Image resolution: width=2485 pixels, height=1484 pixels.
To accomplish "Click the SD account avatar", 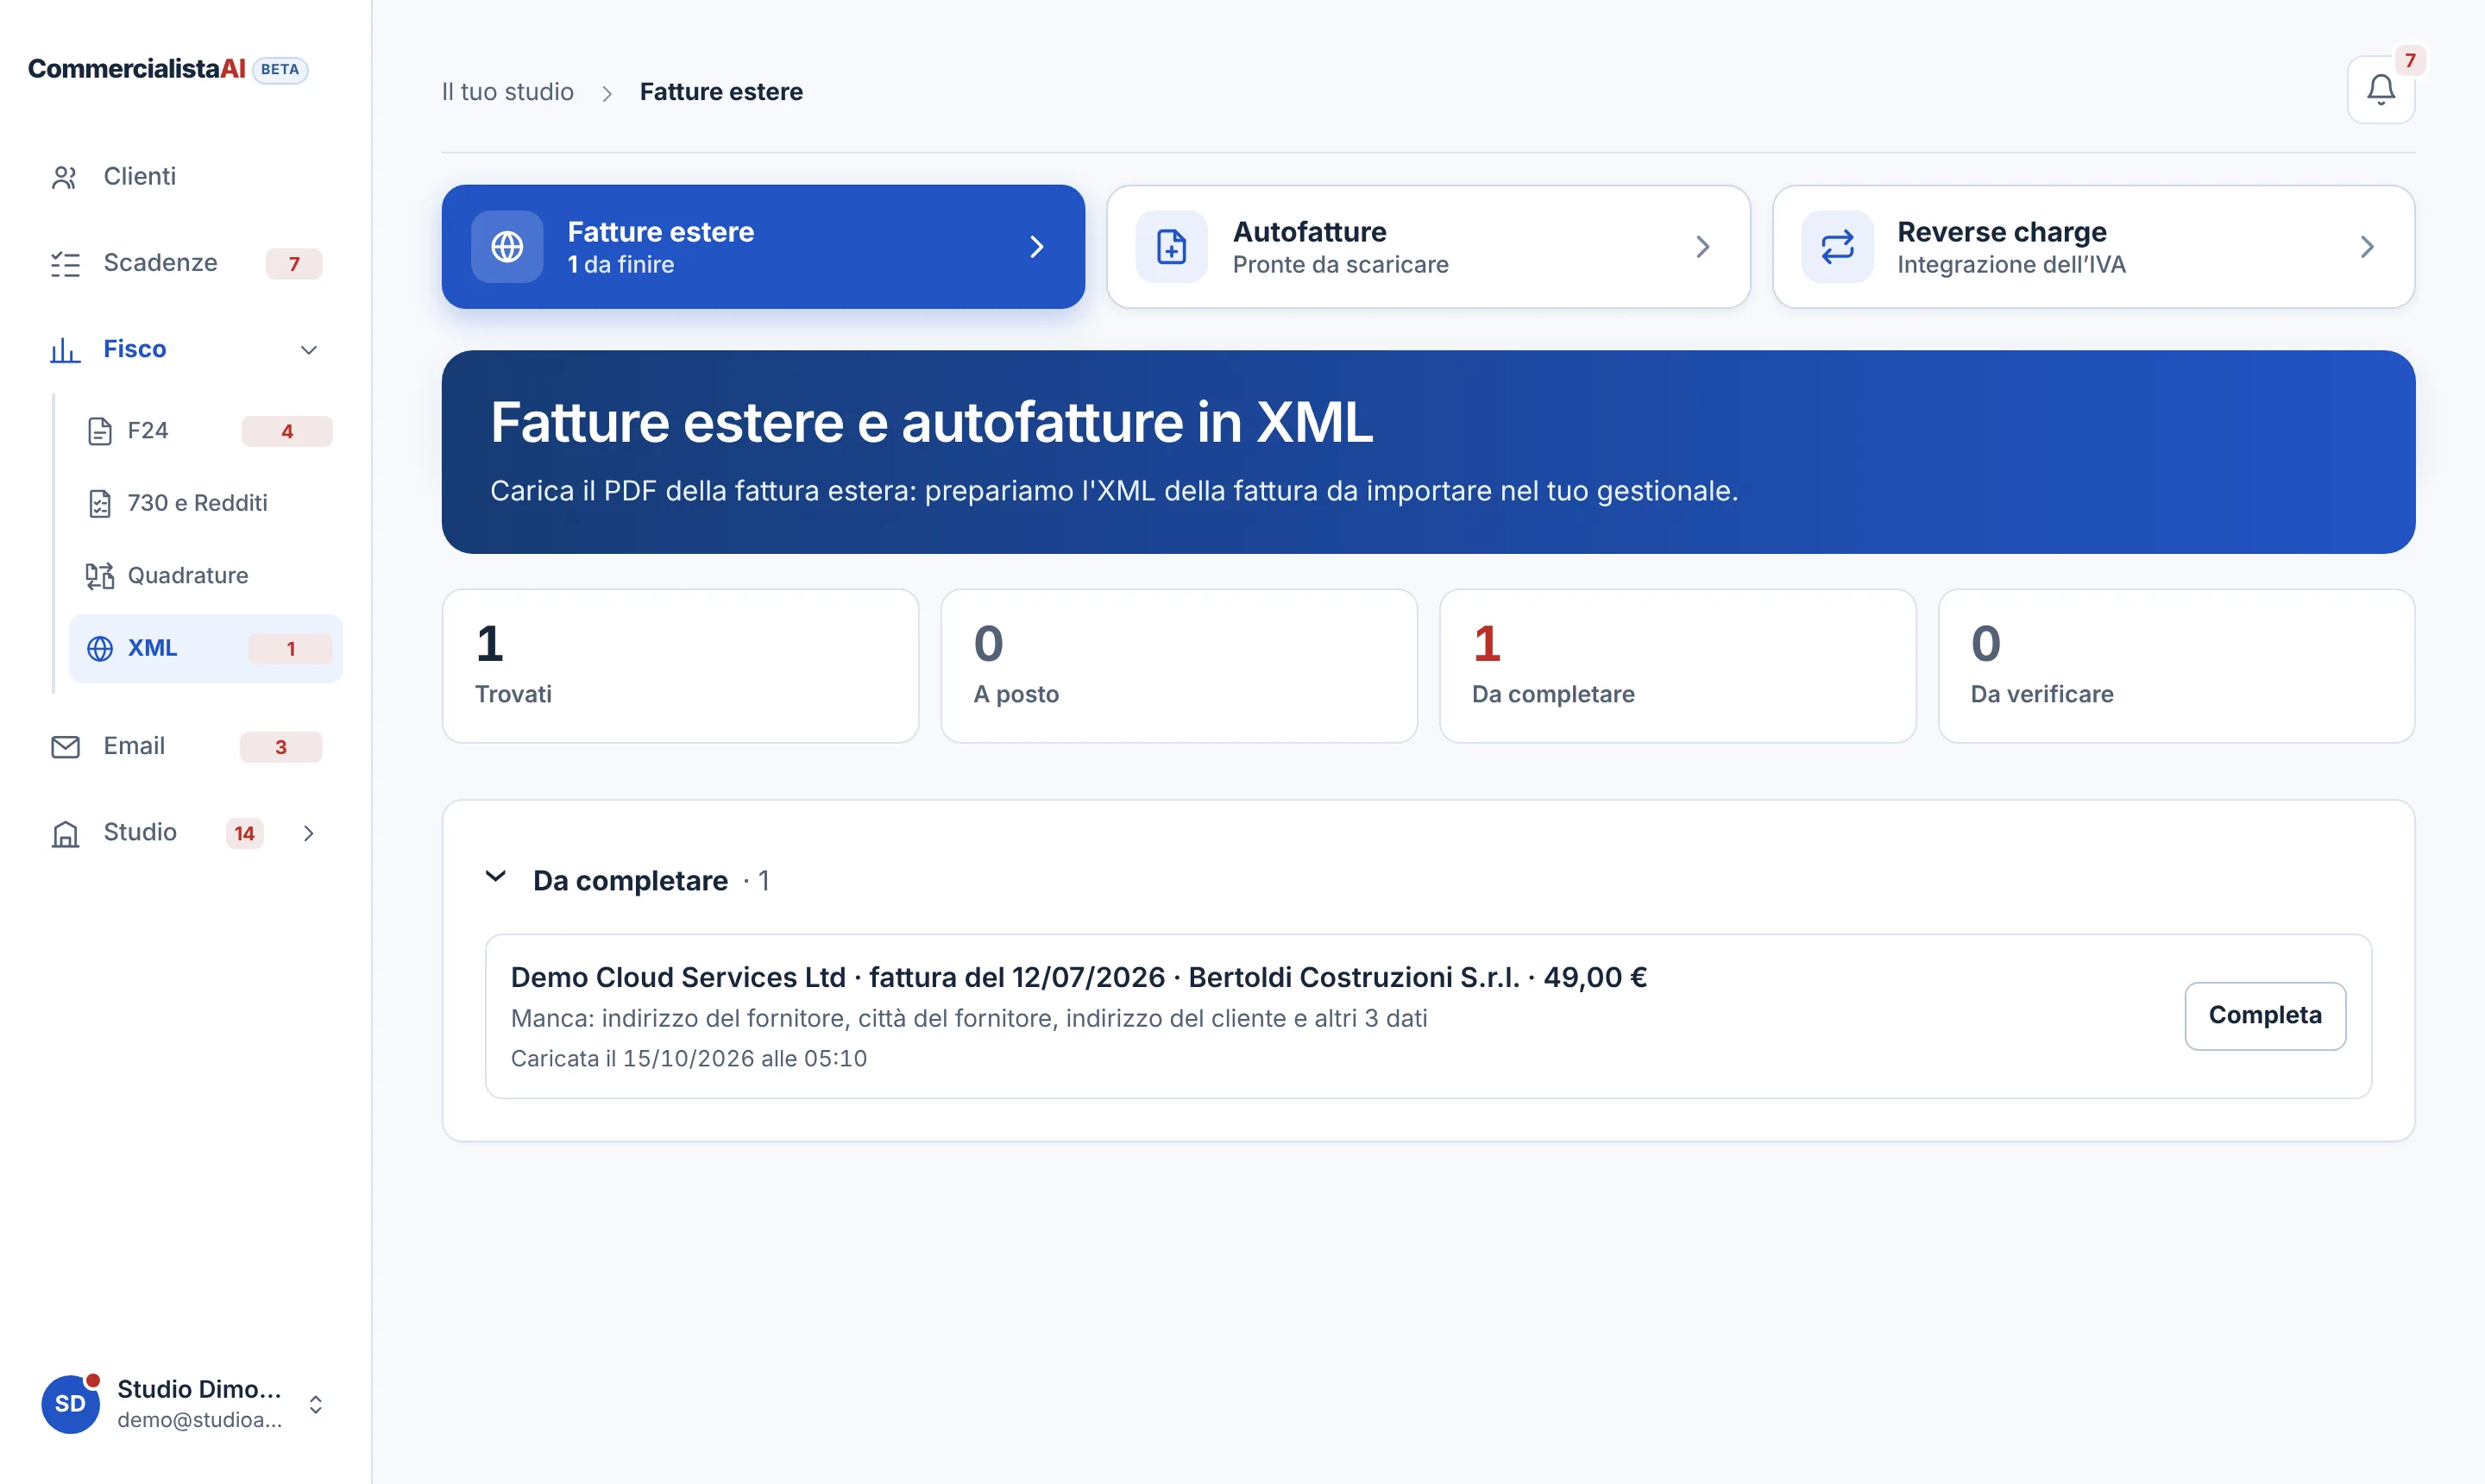I will pyautogui.click(x=70, y=1403).
